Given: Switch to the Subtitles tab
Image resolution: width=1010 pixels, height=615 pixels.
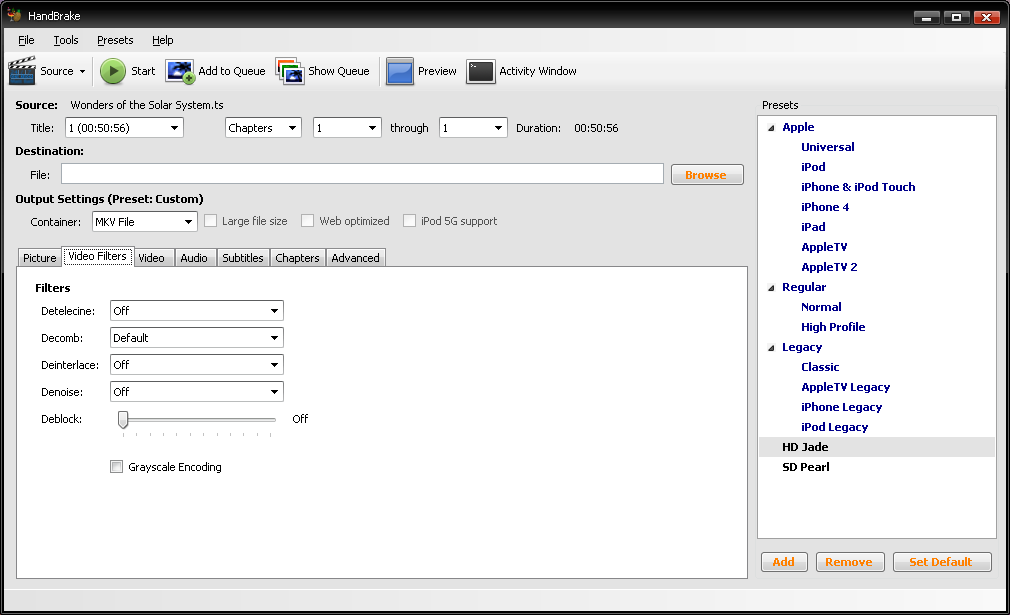Looking at the screenshot, I should pyautogui.click(x=243, y=258).
